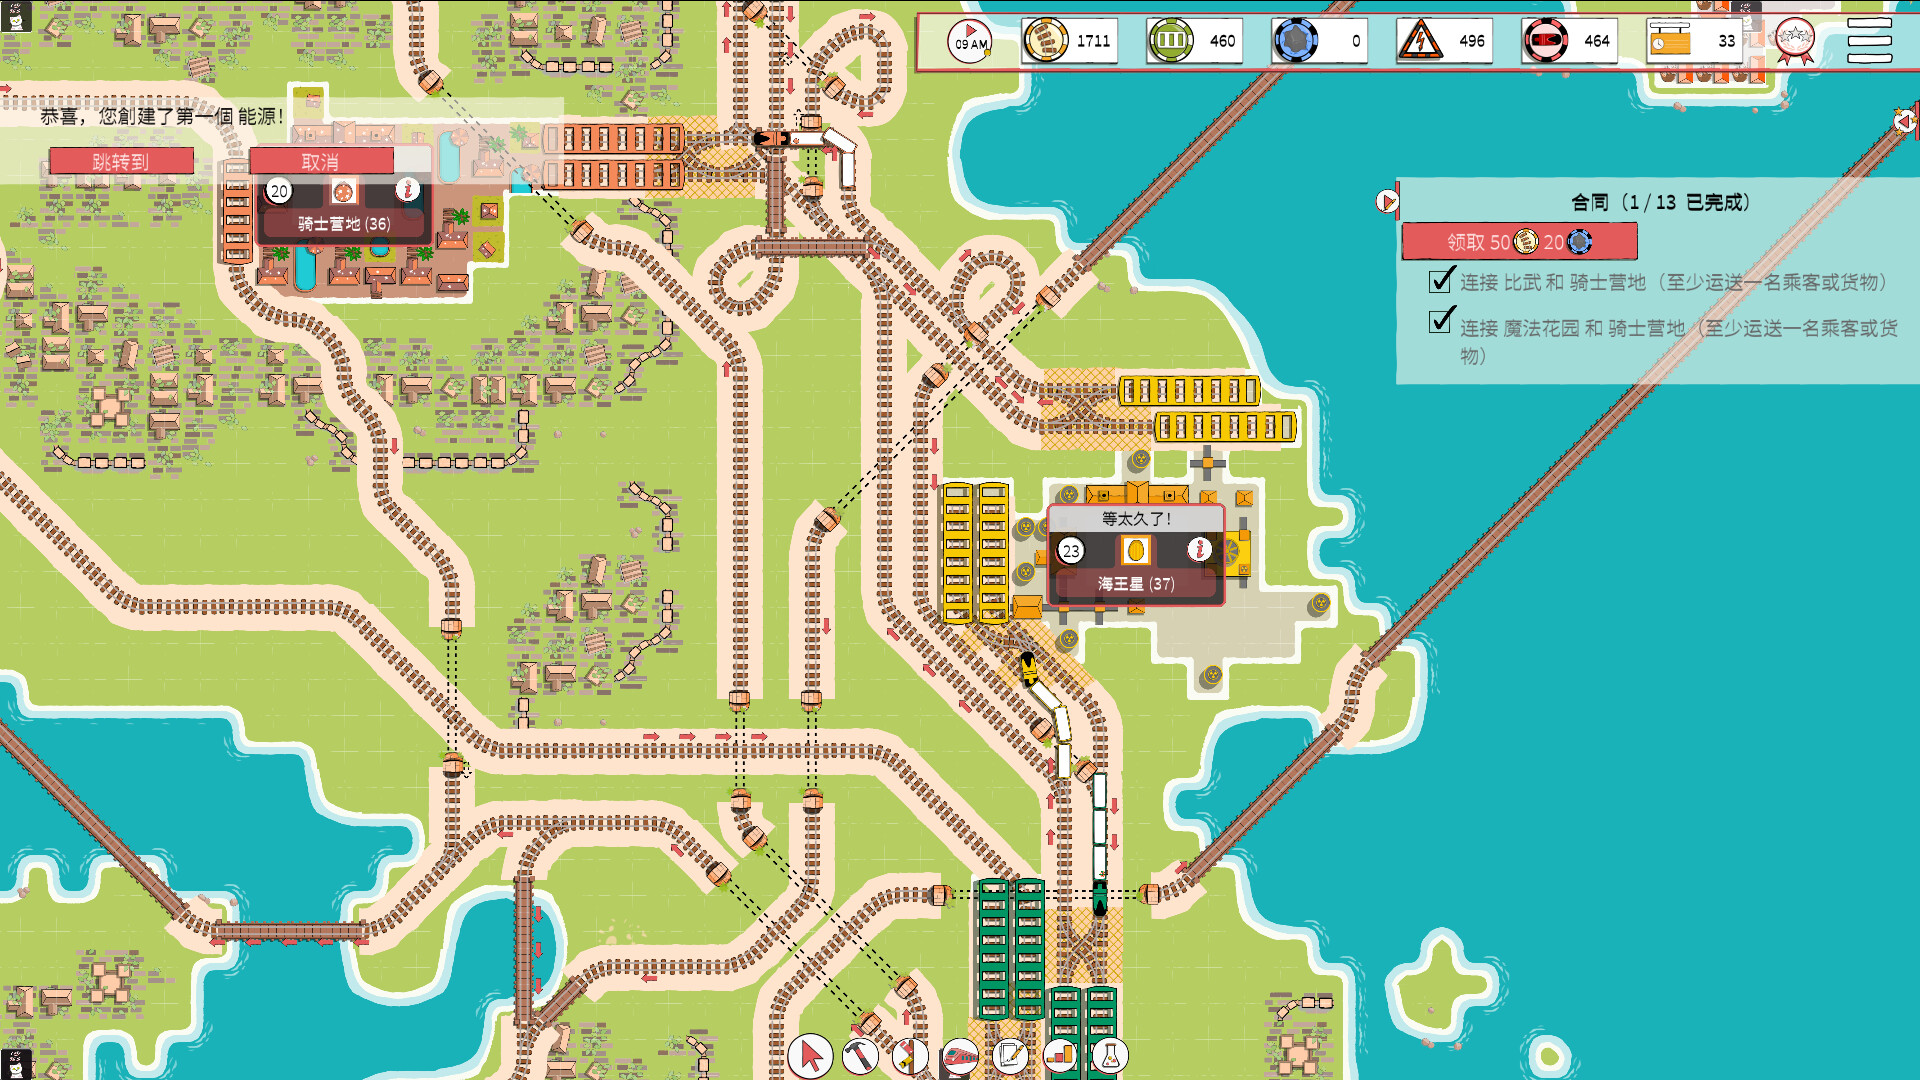Claim the 领取 50 contract reward
Image resolution: width=1920 pixels, height=1080 pixels.
1520,242
